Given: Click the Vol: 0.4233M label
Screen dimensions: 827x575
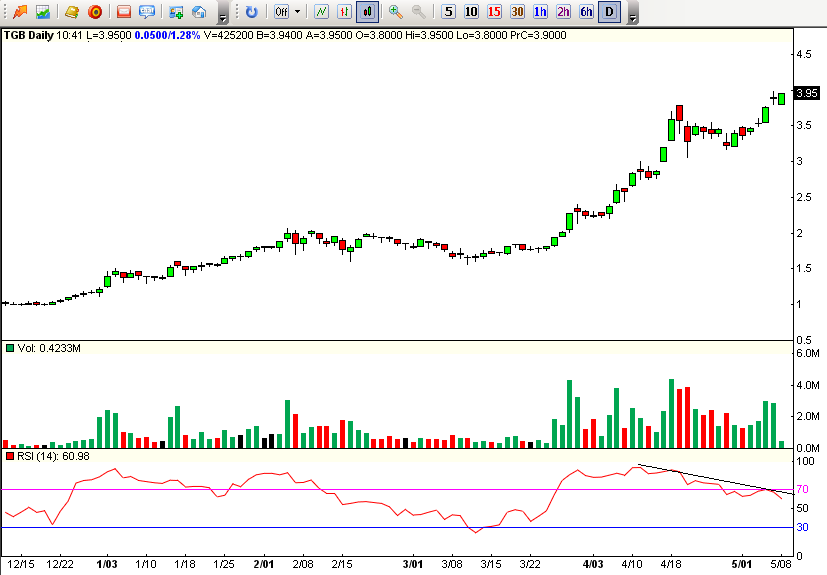Looking at the screenshot, I should pos(49,348).
